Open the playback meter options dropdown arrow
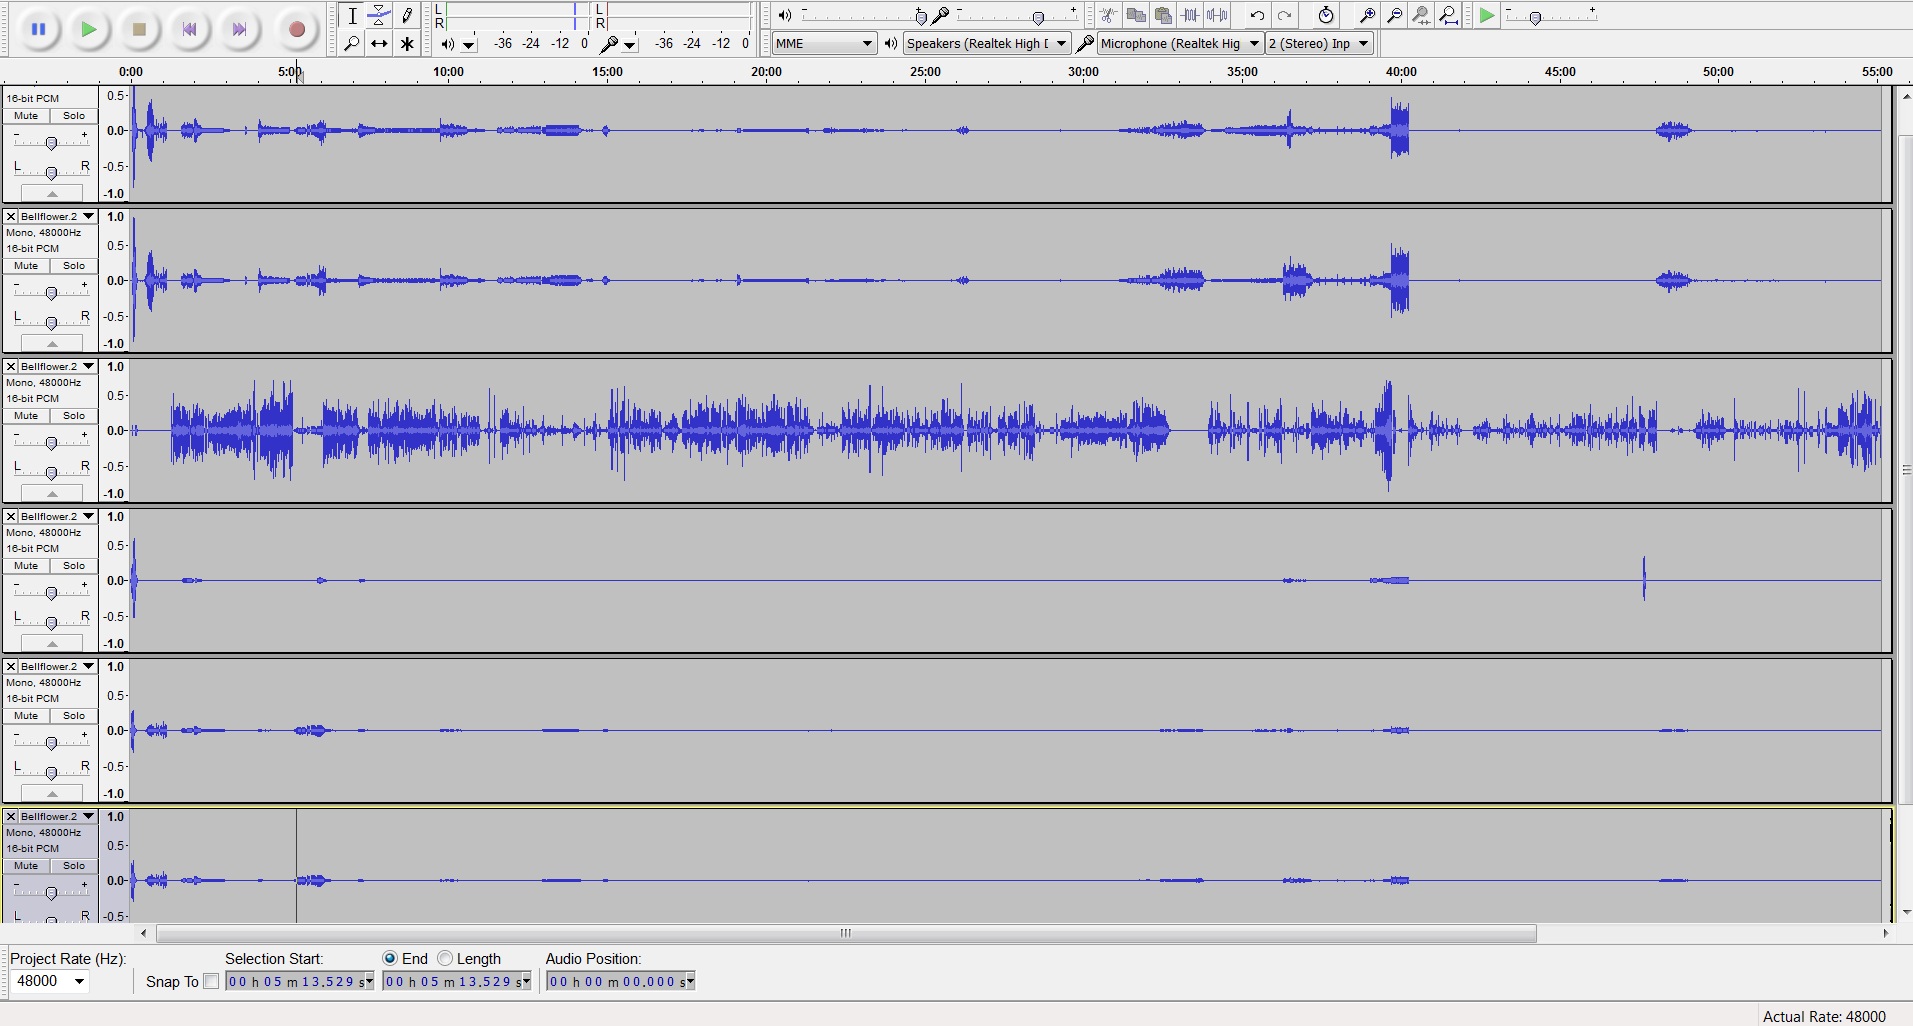The width and height of the screenshot is (1913, 1026). pos(469,45)
